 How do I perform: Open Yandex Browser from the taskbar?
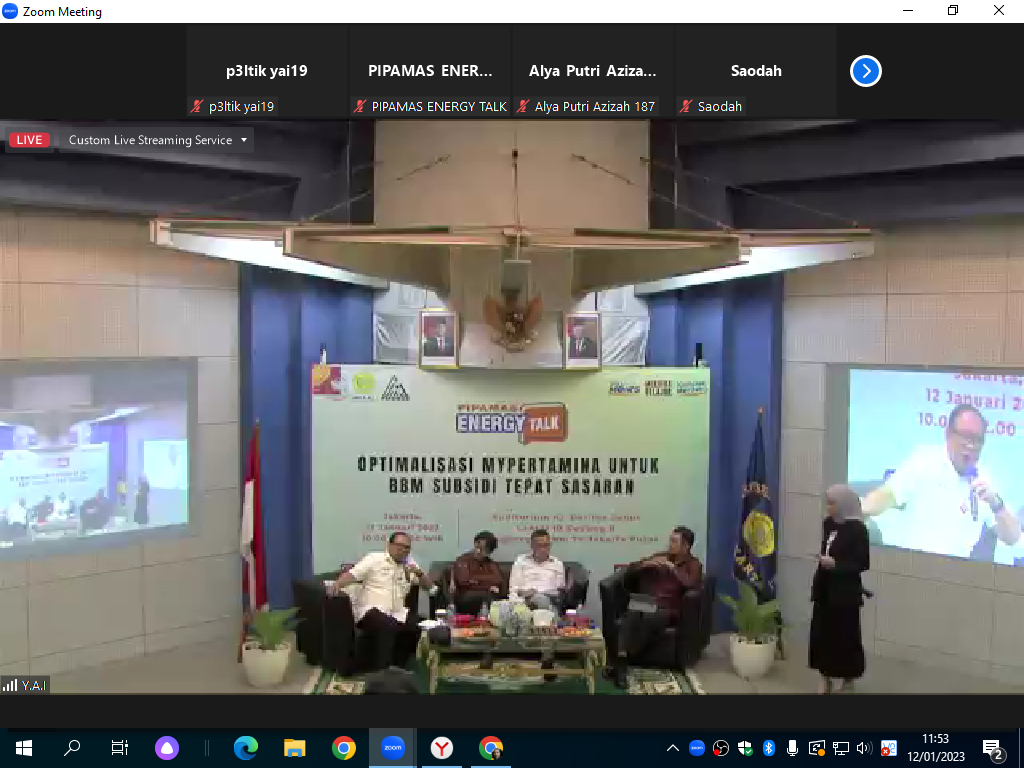(441, 748)
